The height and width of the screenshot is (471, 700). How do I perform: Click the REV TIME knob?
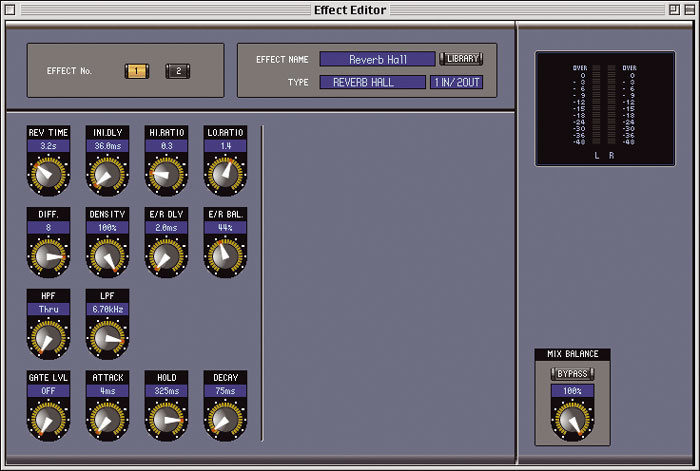[47, 177]
